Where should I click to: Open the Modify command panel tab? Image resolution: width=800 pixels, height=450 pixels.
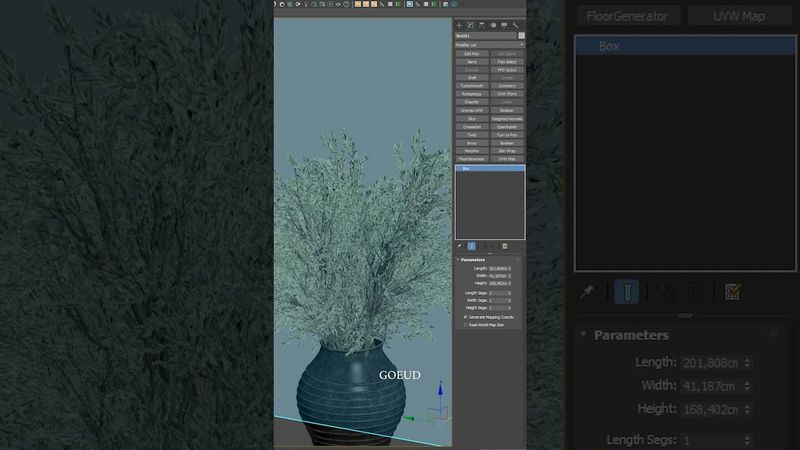tap(470, 24)
